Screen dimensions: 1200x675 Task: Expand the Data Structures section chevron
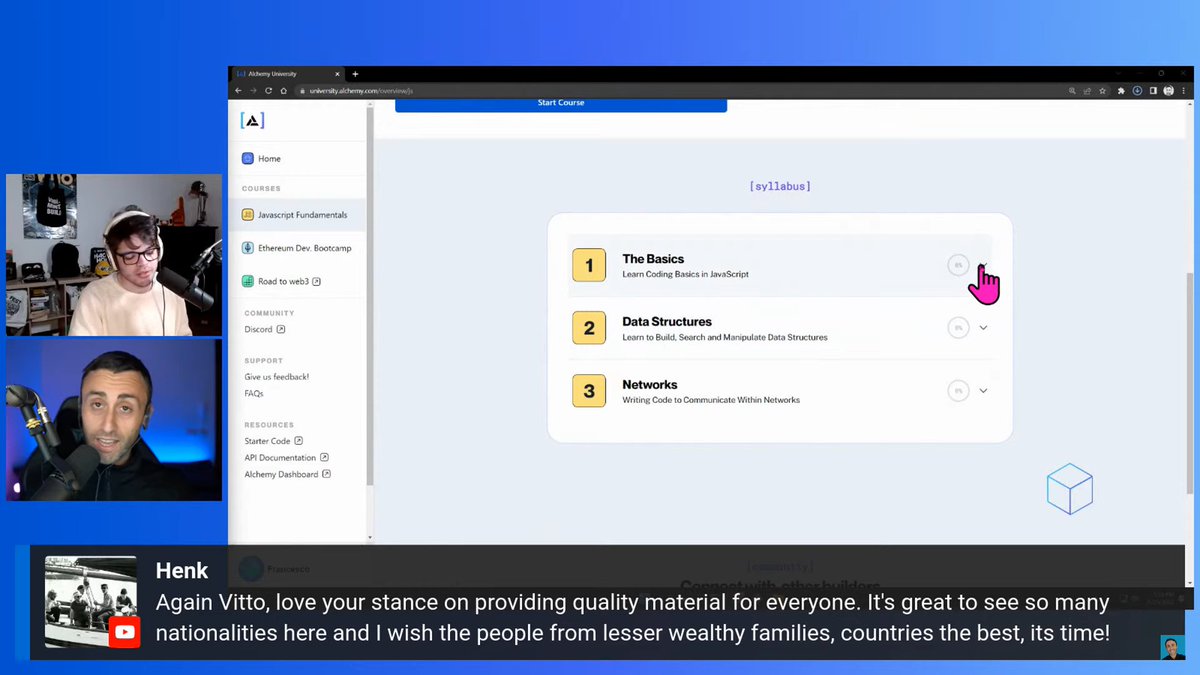(x=983, y=328)
